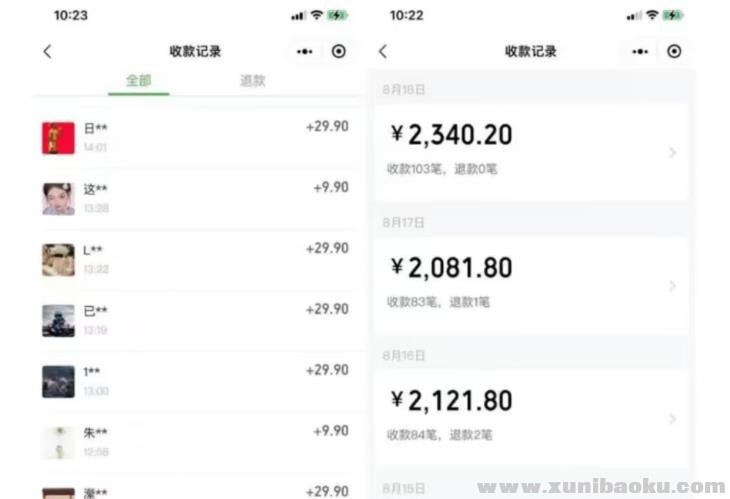The width and height of the screenshot is (730, 499).
Task: Tap the back arrow on right screen
Action: click(382, 52)
